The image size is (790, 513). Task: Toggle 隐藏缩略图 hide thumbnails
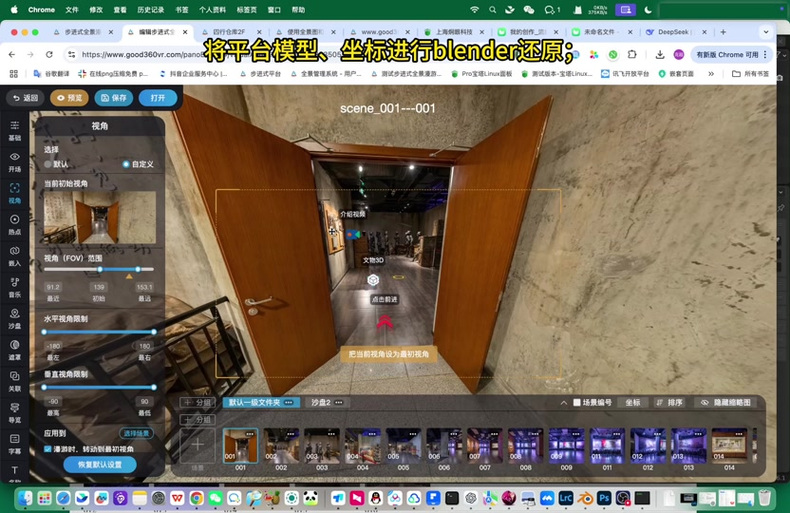point(727,402)
